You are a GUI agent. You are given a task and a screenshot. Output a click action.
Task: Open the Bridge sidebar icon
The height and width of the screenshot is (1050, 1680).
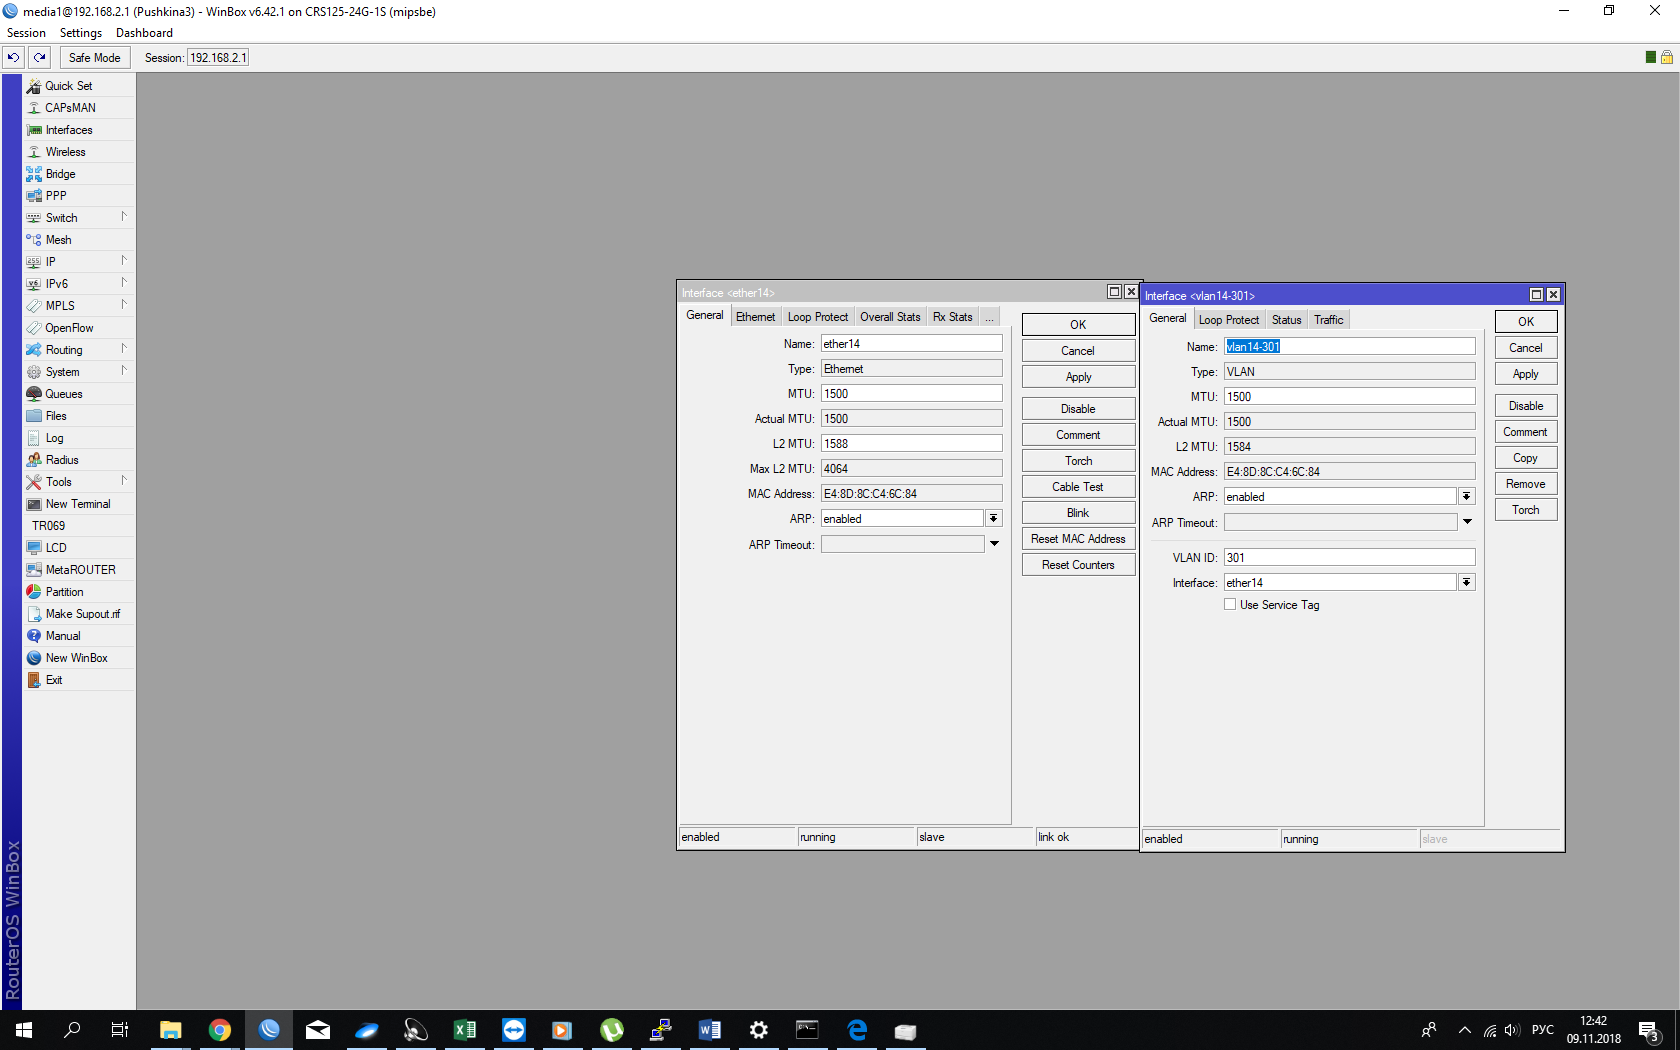34,174
